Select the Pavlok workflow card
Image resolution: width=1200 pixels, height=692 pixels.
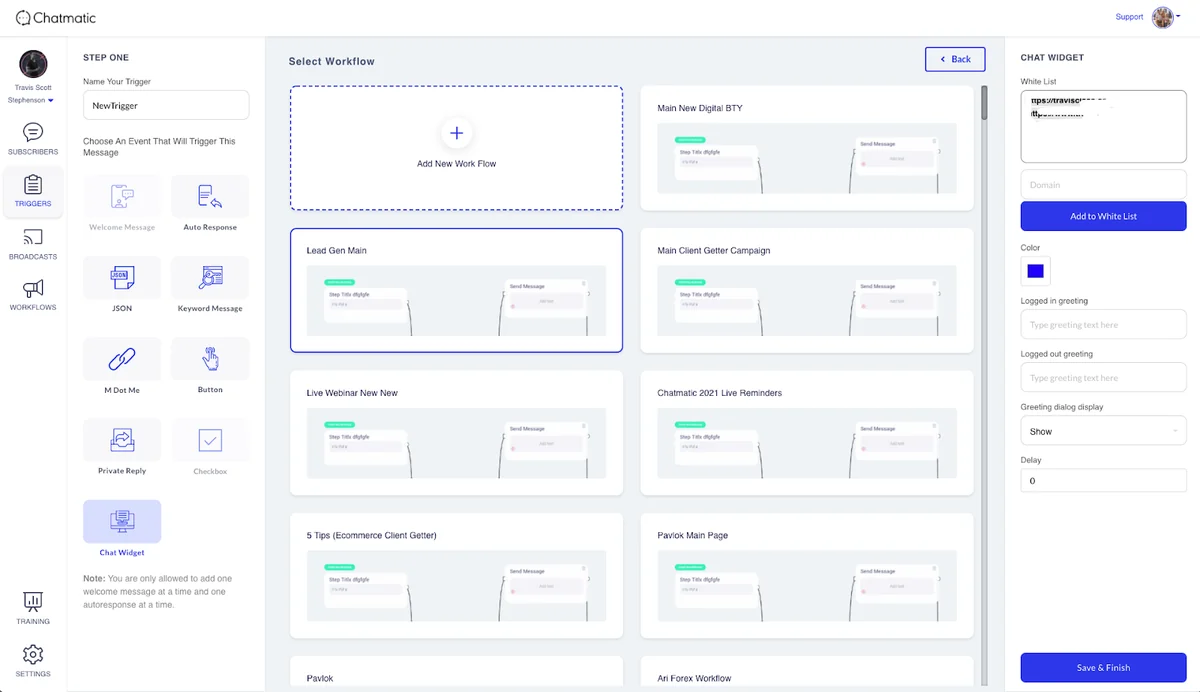tap(456, 673)
